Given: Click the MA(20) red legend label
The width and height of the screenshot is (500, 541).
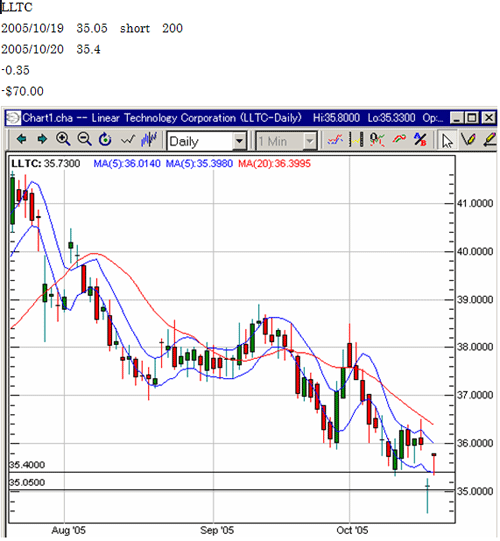Looking at the screenshot, I should tap(274, 164).
